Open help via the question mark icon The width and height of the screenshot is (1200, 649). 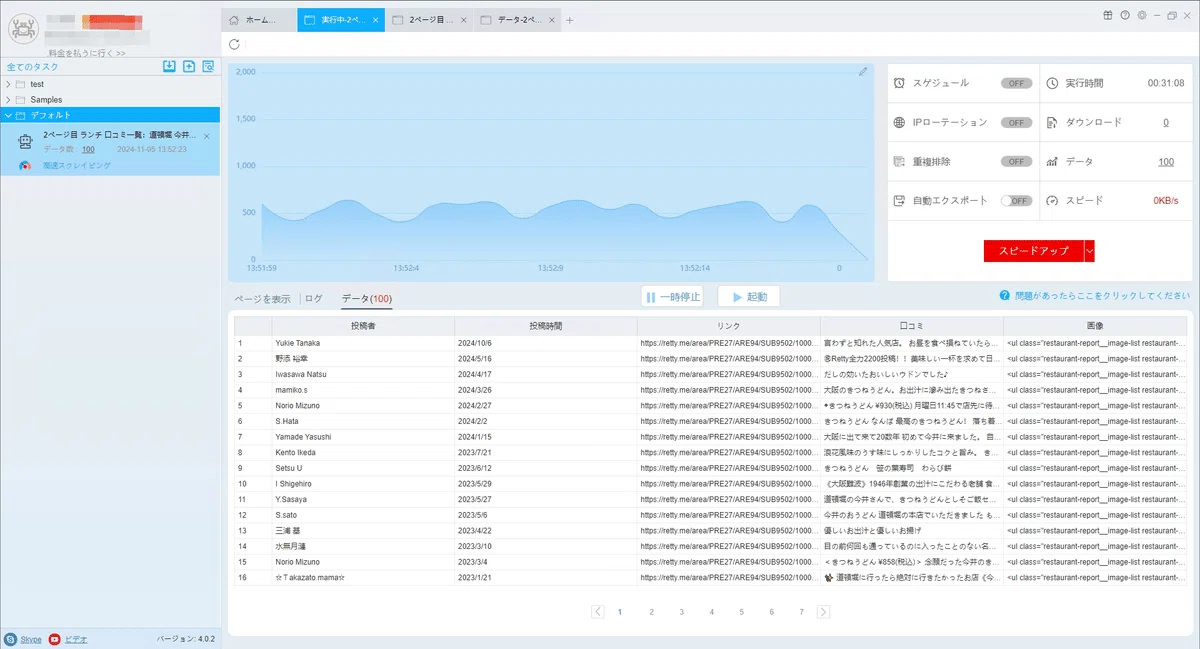point(1125,16)
